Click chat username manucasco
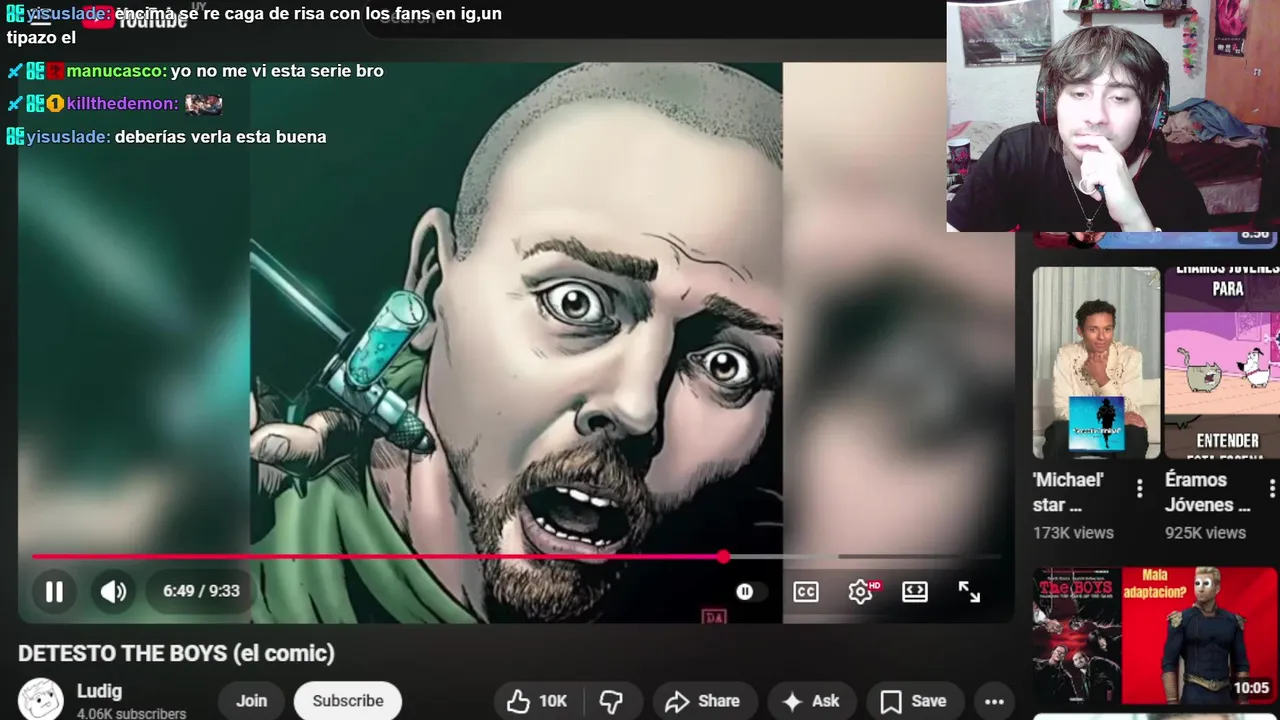1280x720 pixels. pos(116,71)
